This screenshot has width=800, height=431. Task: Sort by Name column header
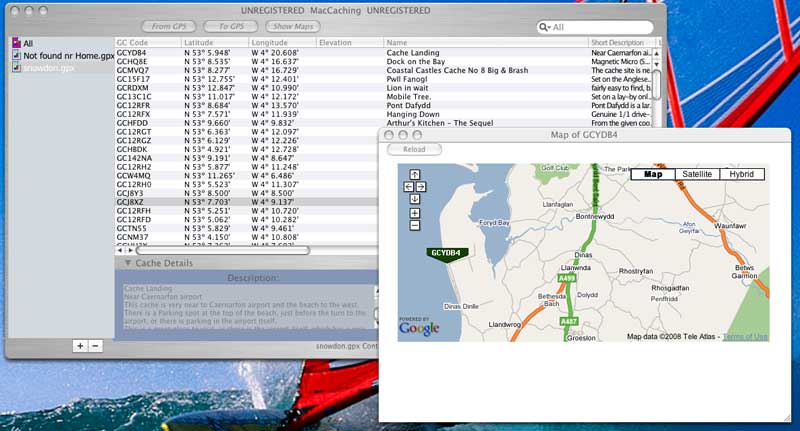[x=486, y=43]
